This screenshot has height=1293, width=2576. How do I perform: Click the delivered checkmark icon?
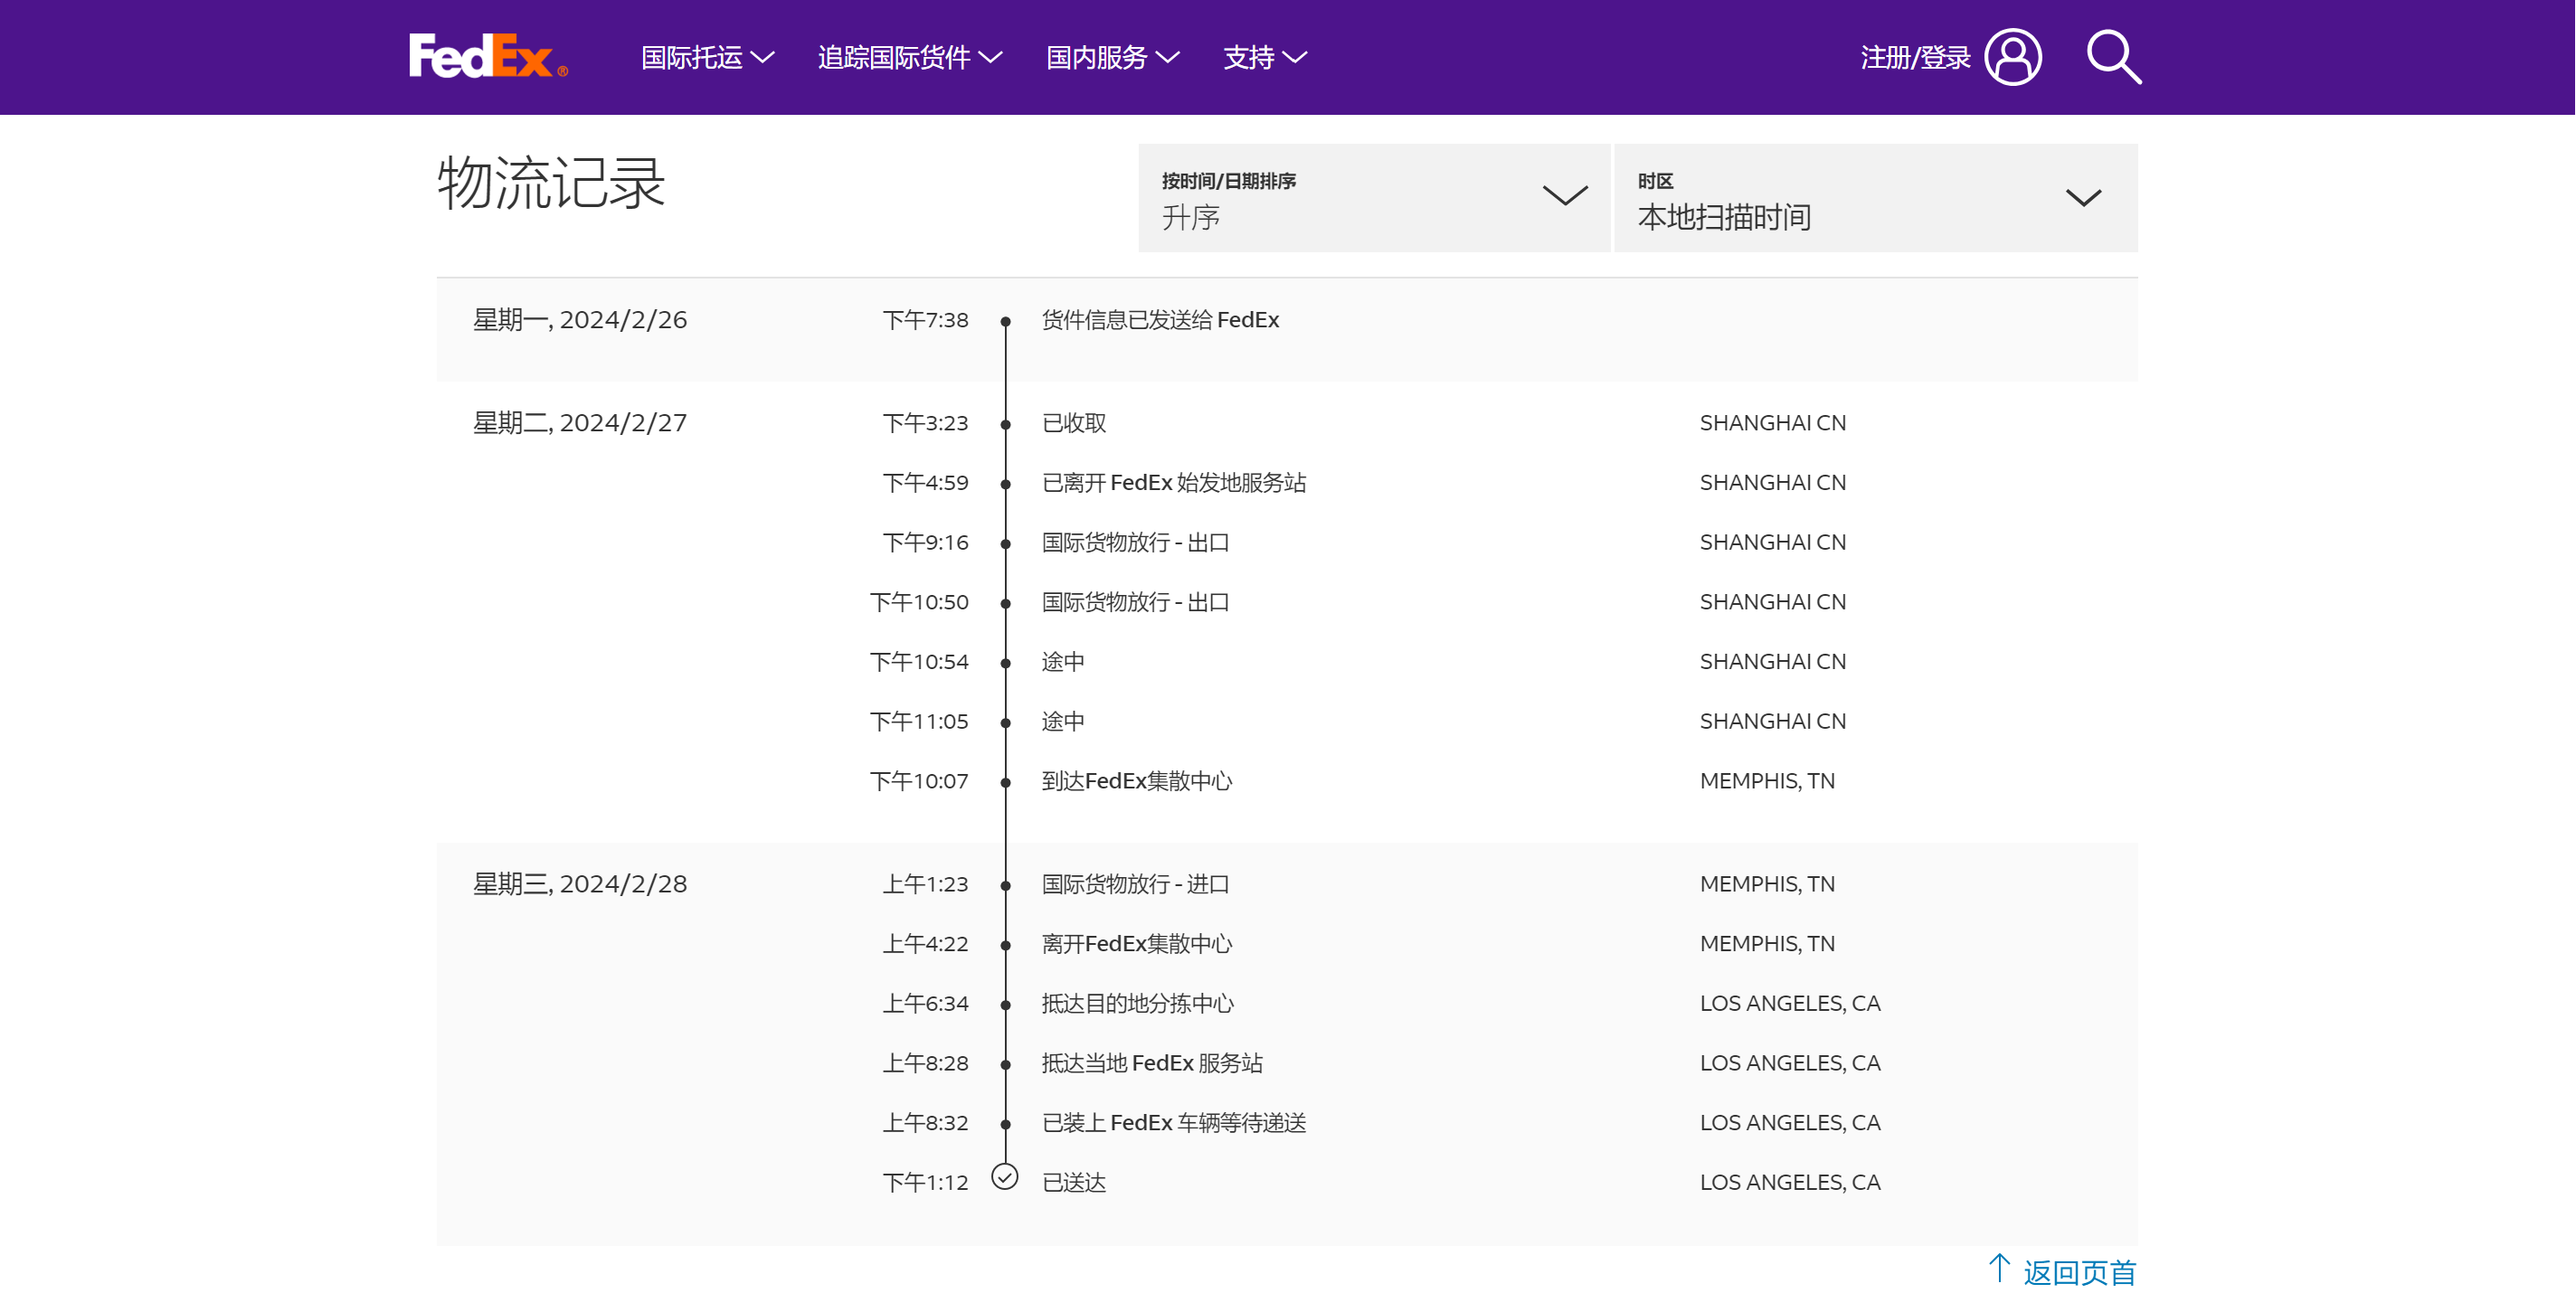tap(1005, 1177)
